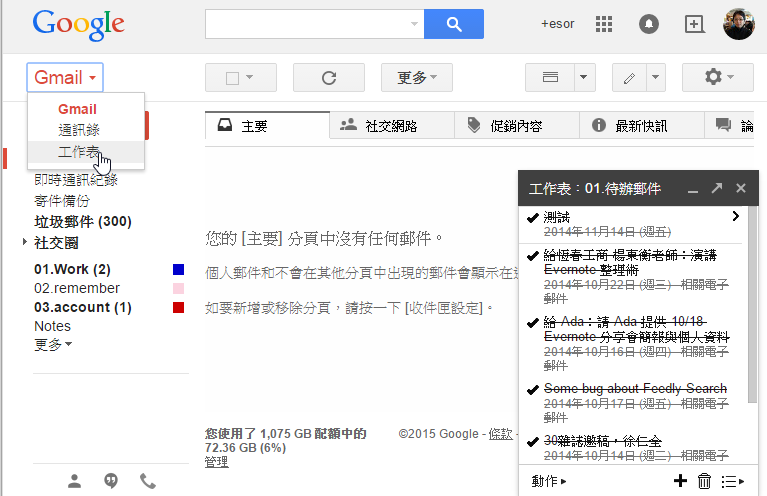Screen dimensions: 767x496
Task: Open the Gmail dropdown button
Action: coord(65,77)
